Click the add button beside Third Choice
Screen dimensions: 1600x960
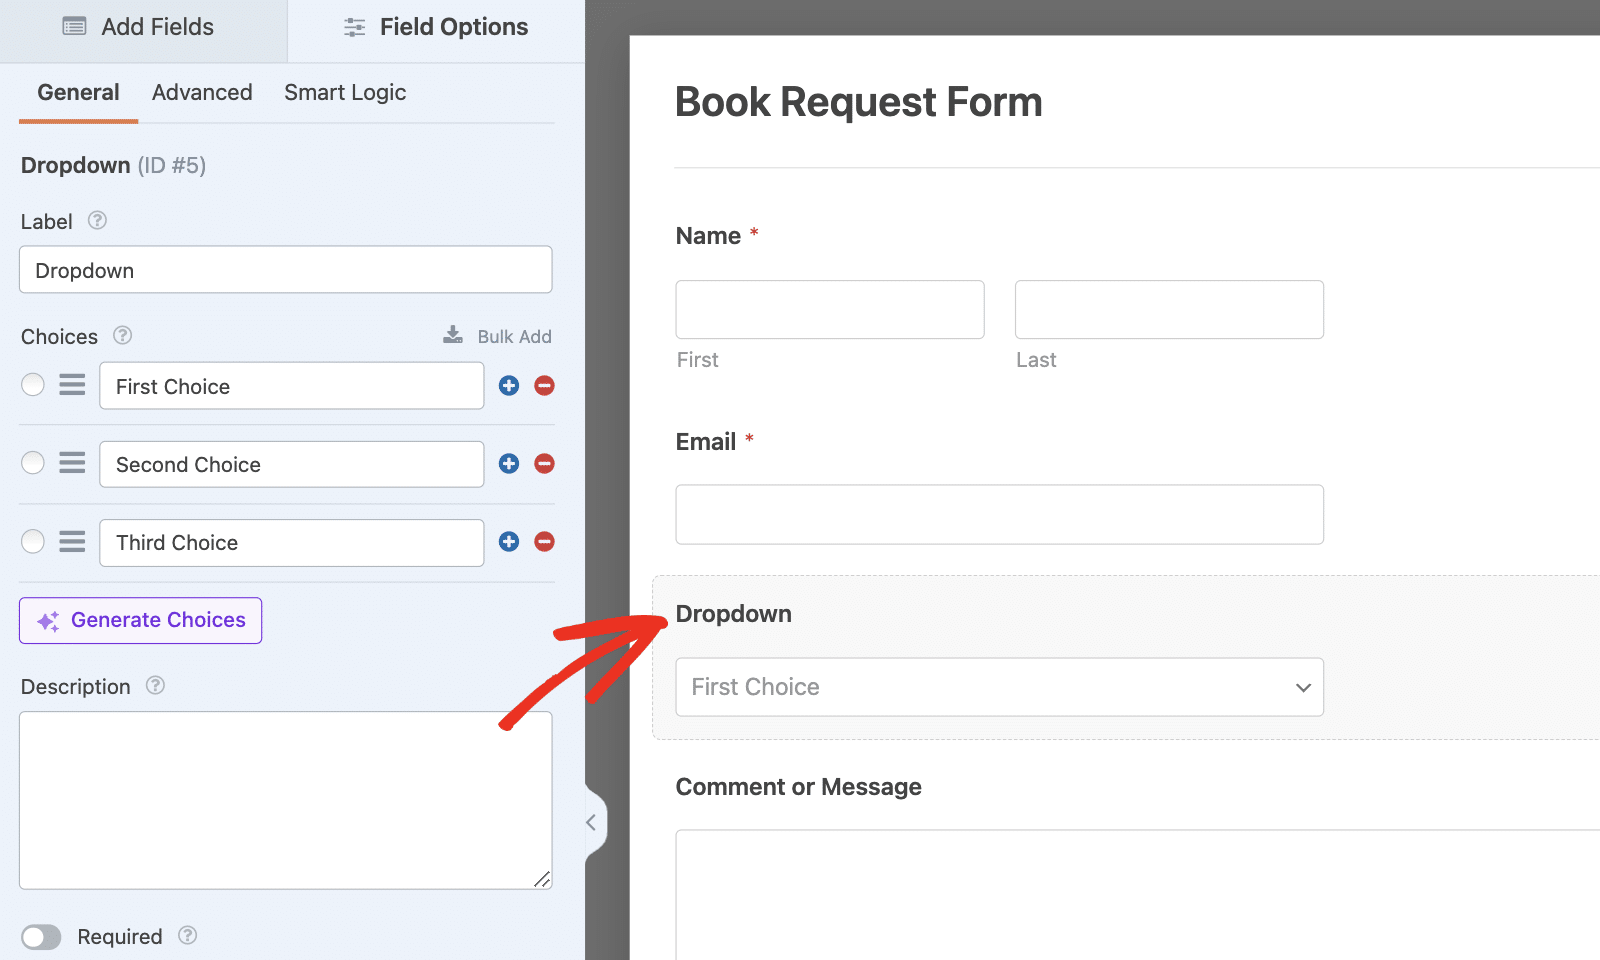[509, 542]
